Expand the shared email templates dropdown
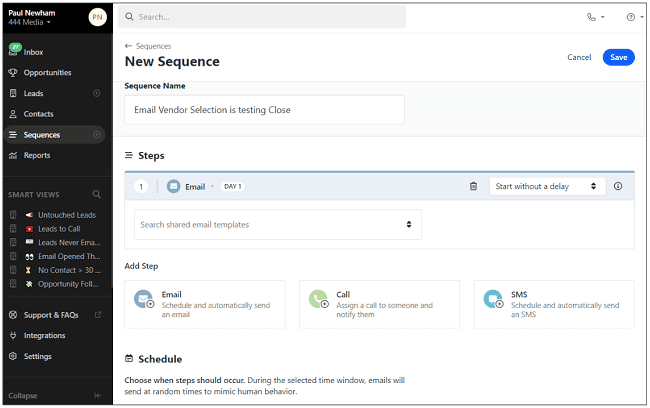Image resolution: width=650 pixels, height=408 pixels. [277, 225]
